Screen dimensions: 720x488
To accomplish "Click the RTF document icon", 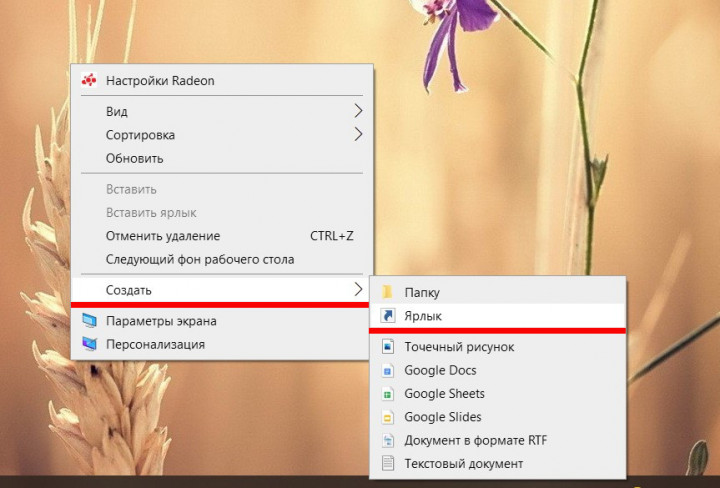I will click(x=388, y=441).
